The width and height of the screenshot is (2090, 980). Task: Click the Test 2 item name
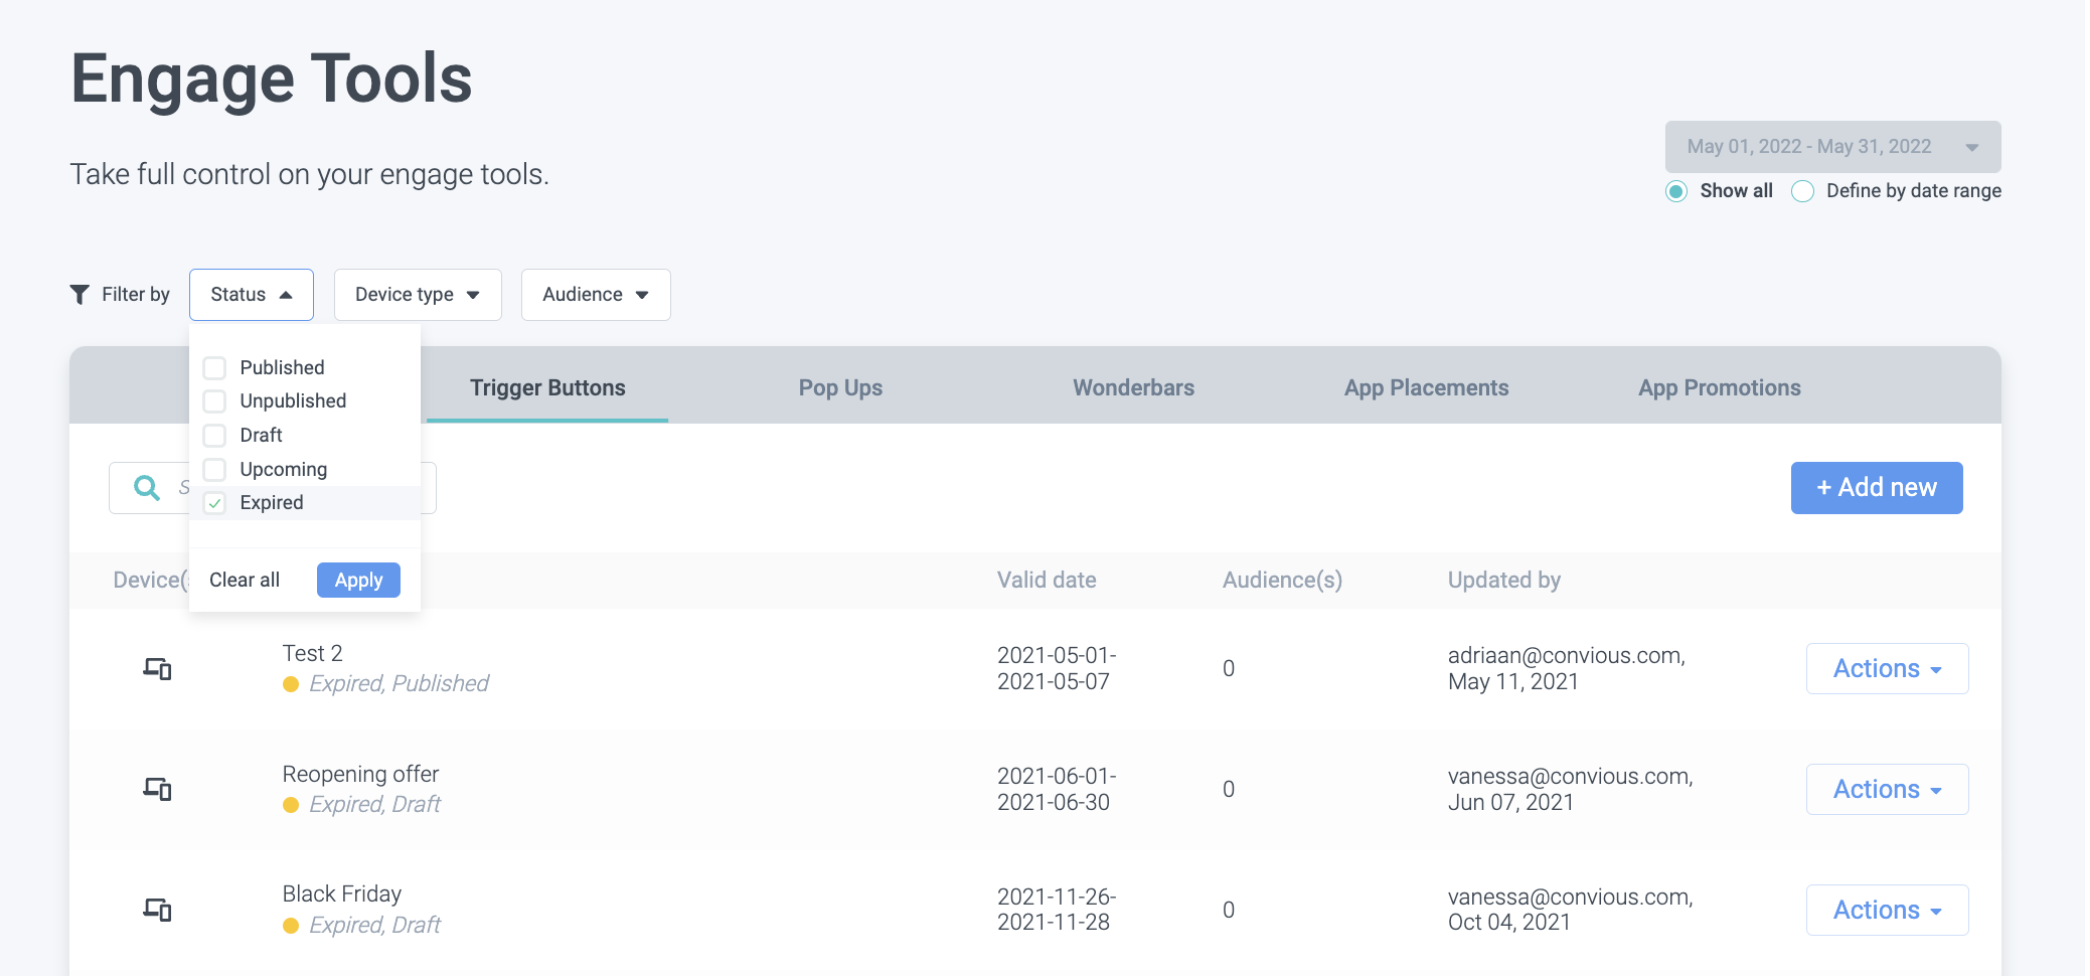312,654
